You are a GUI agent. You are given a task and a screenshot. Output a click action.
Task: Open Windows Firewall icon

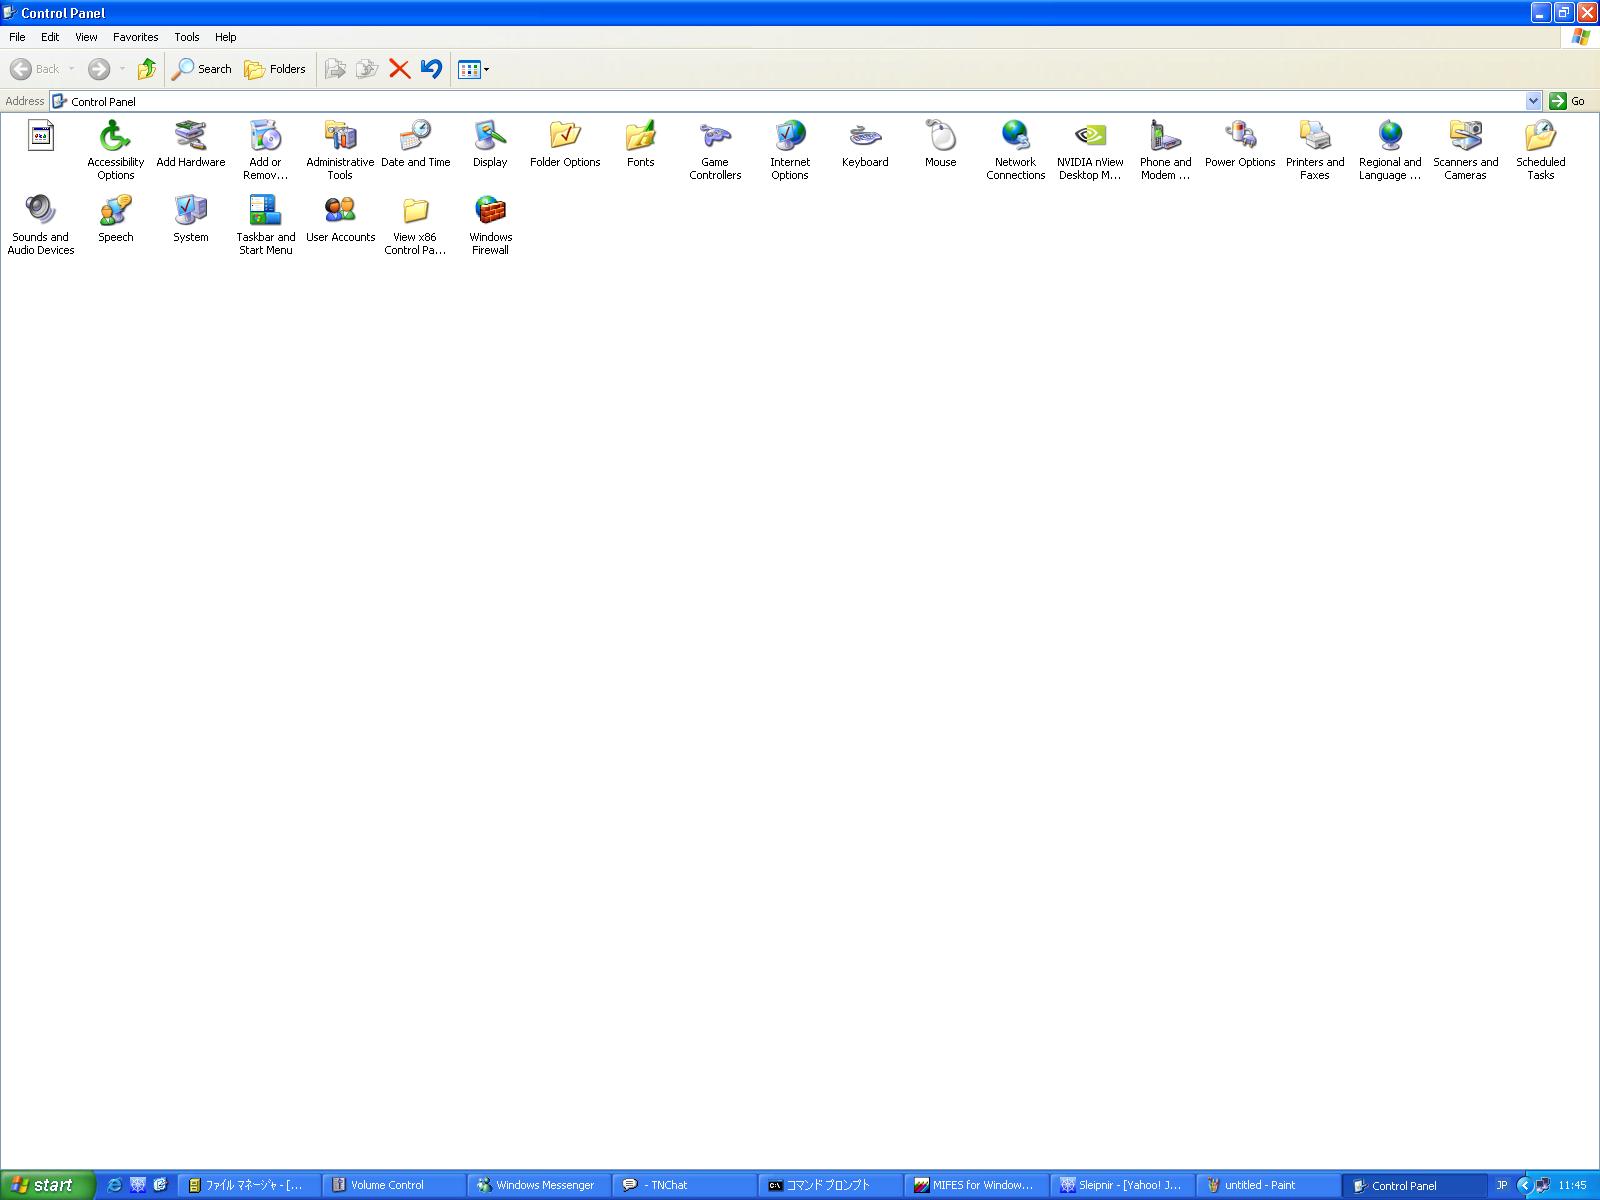(490, 212)
